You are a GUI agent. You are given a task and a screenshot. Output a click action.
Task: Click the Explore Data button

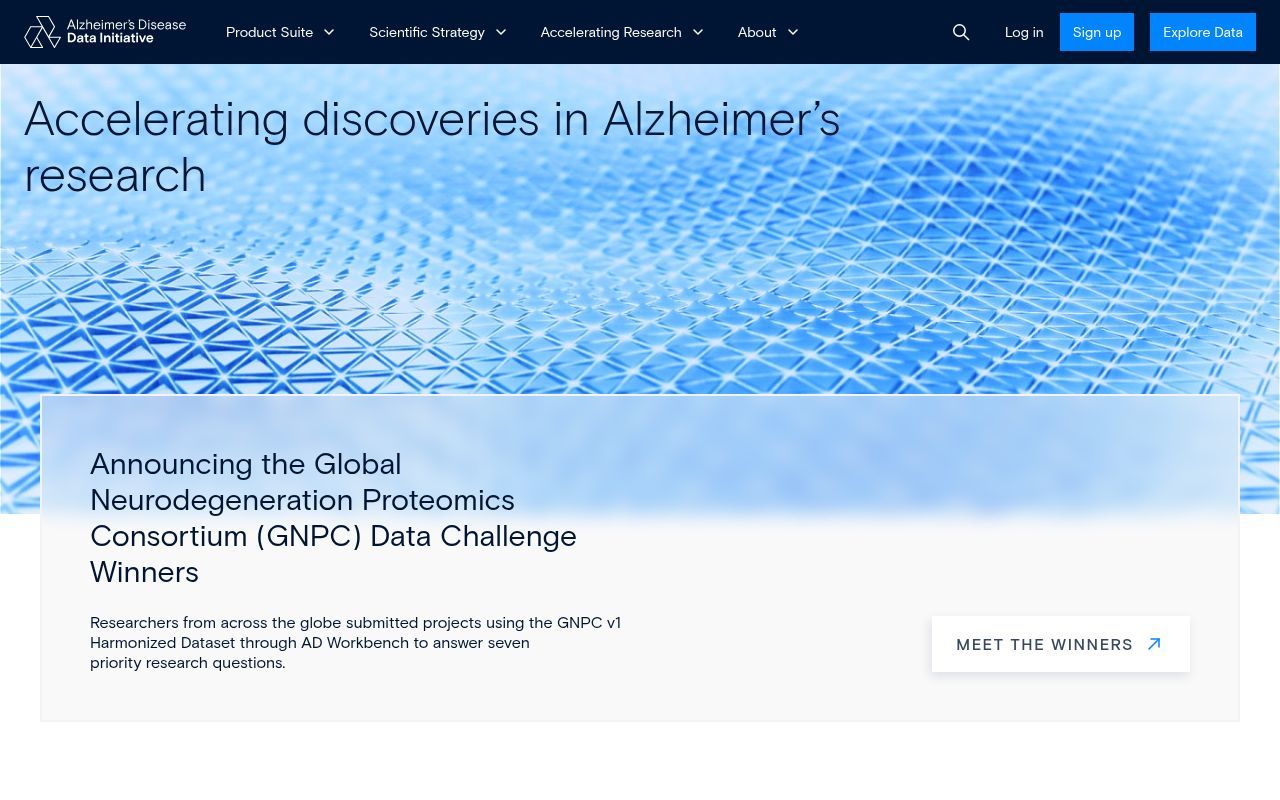pos(1203,32)
